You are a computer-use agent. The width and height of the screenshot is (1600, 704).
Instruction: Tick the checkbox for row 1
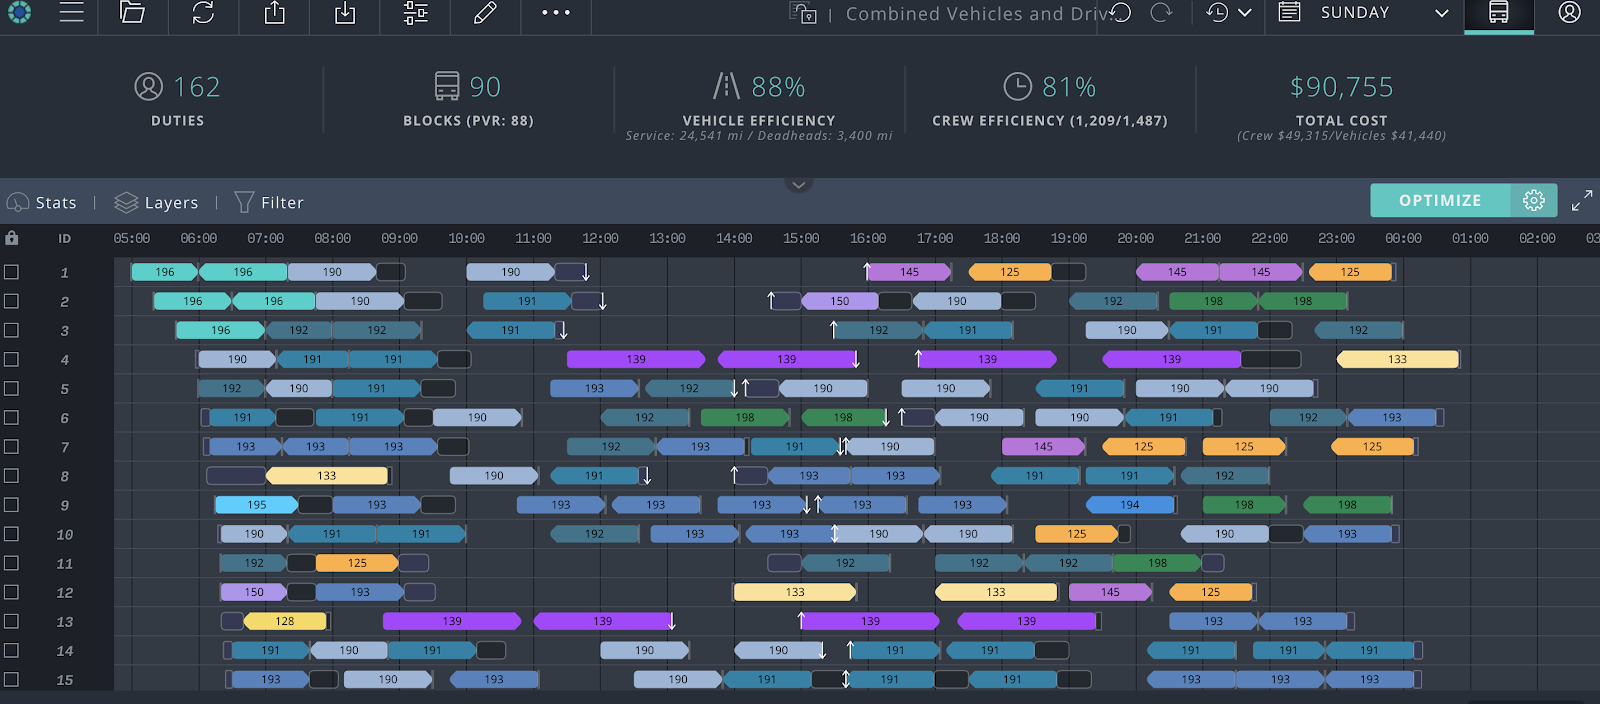11,272
